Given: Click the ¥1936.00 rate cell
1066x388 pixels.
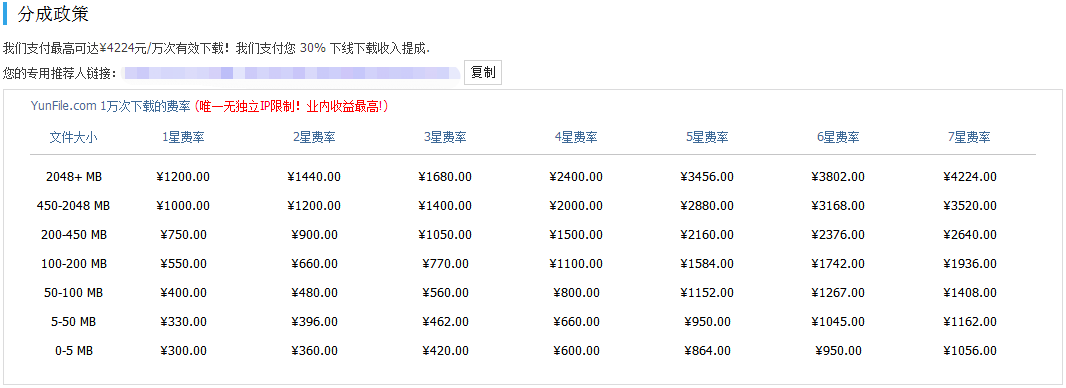Looking at the screenshot, I should pyautogui.click(x=969, y=264).
